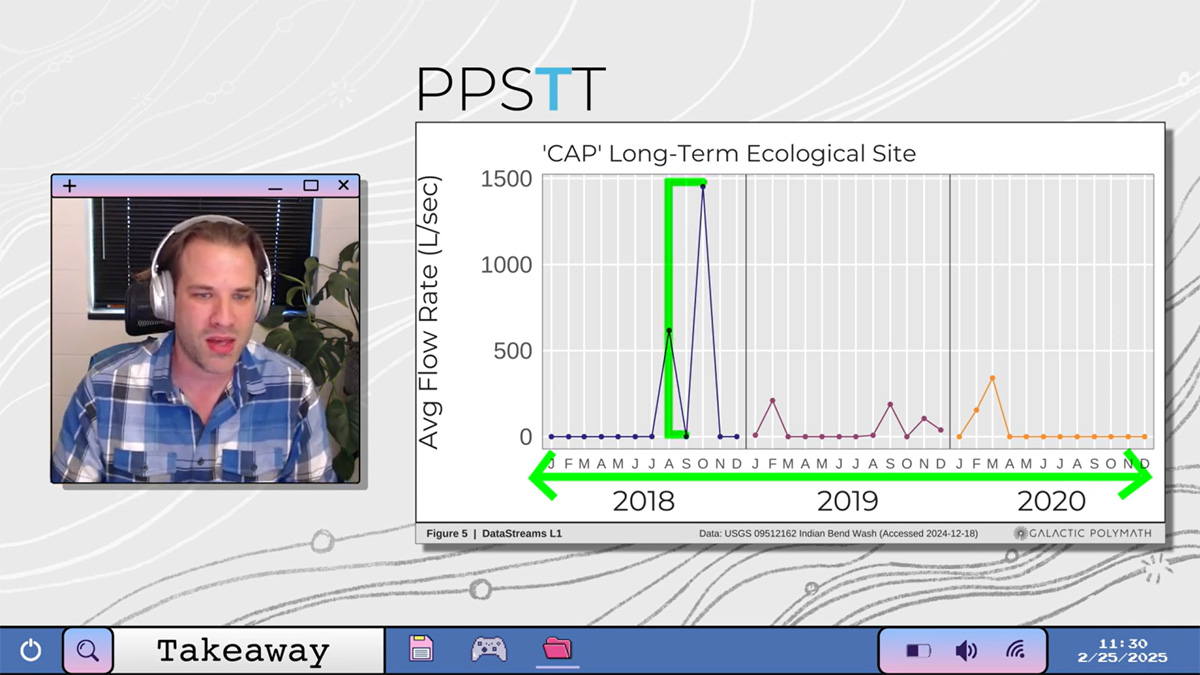Select the orange March 2020 peak point
The width and height of the screenshot is (1200, 675).
992,378
